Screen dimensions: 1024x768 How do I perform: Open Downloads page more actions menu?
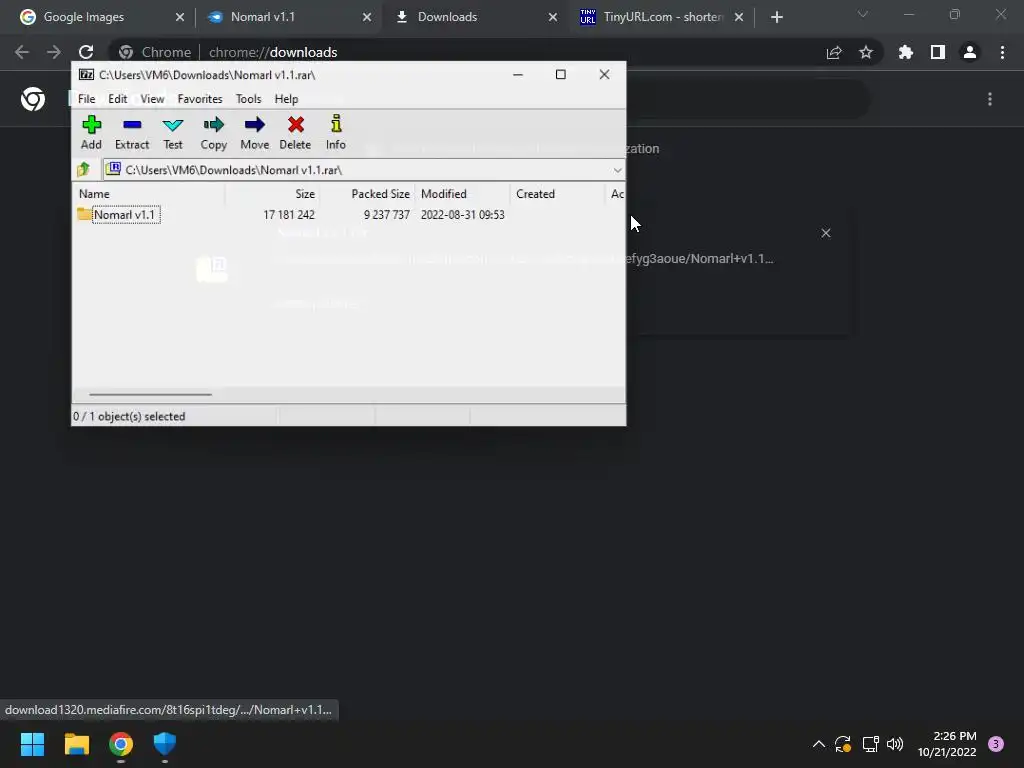[x=990, y=99]
